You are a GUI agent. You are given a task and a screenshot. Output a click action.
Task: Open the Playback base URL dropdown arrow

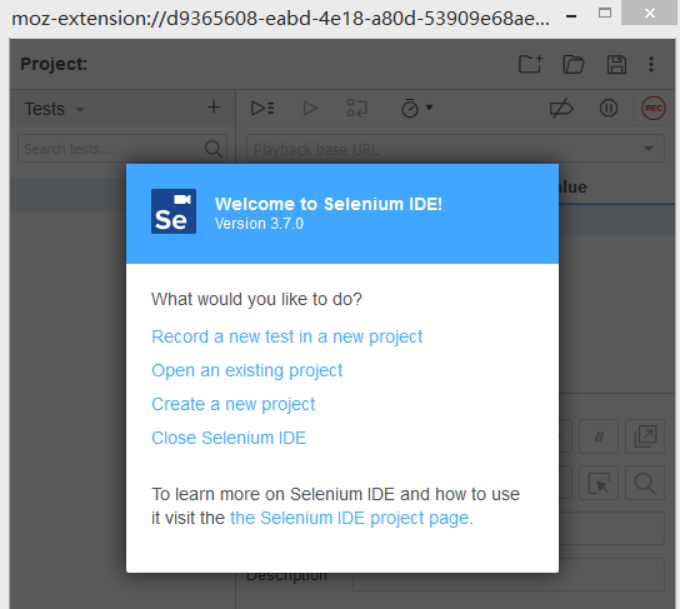coord(648,148)
